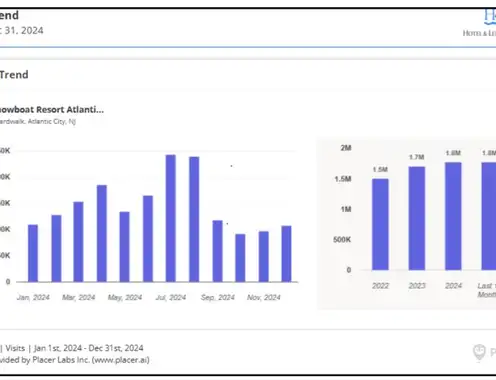Click the 2023 year axis label
The image size is (496, 380).
(x=417, y=286)
